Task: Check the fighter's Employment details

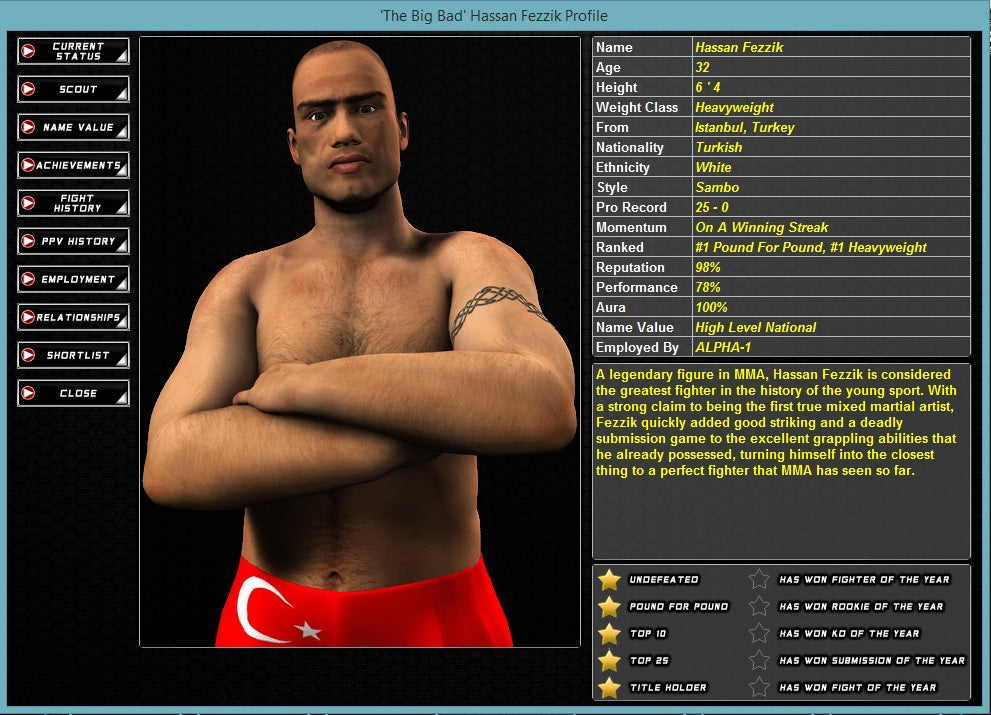Action: point(72,279)
